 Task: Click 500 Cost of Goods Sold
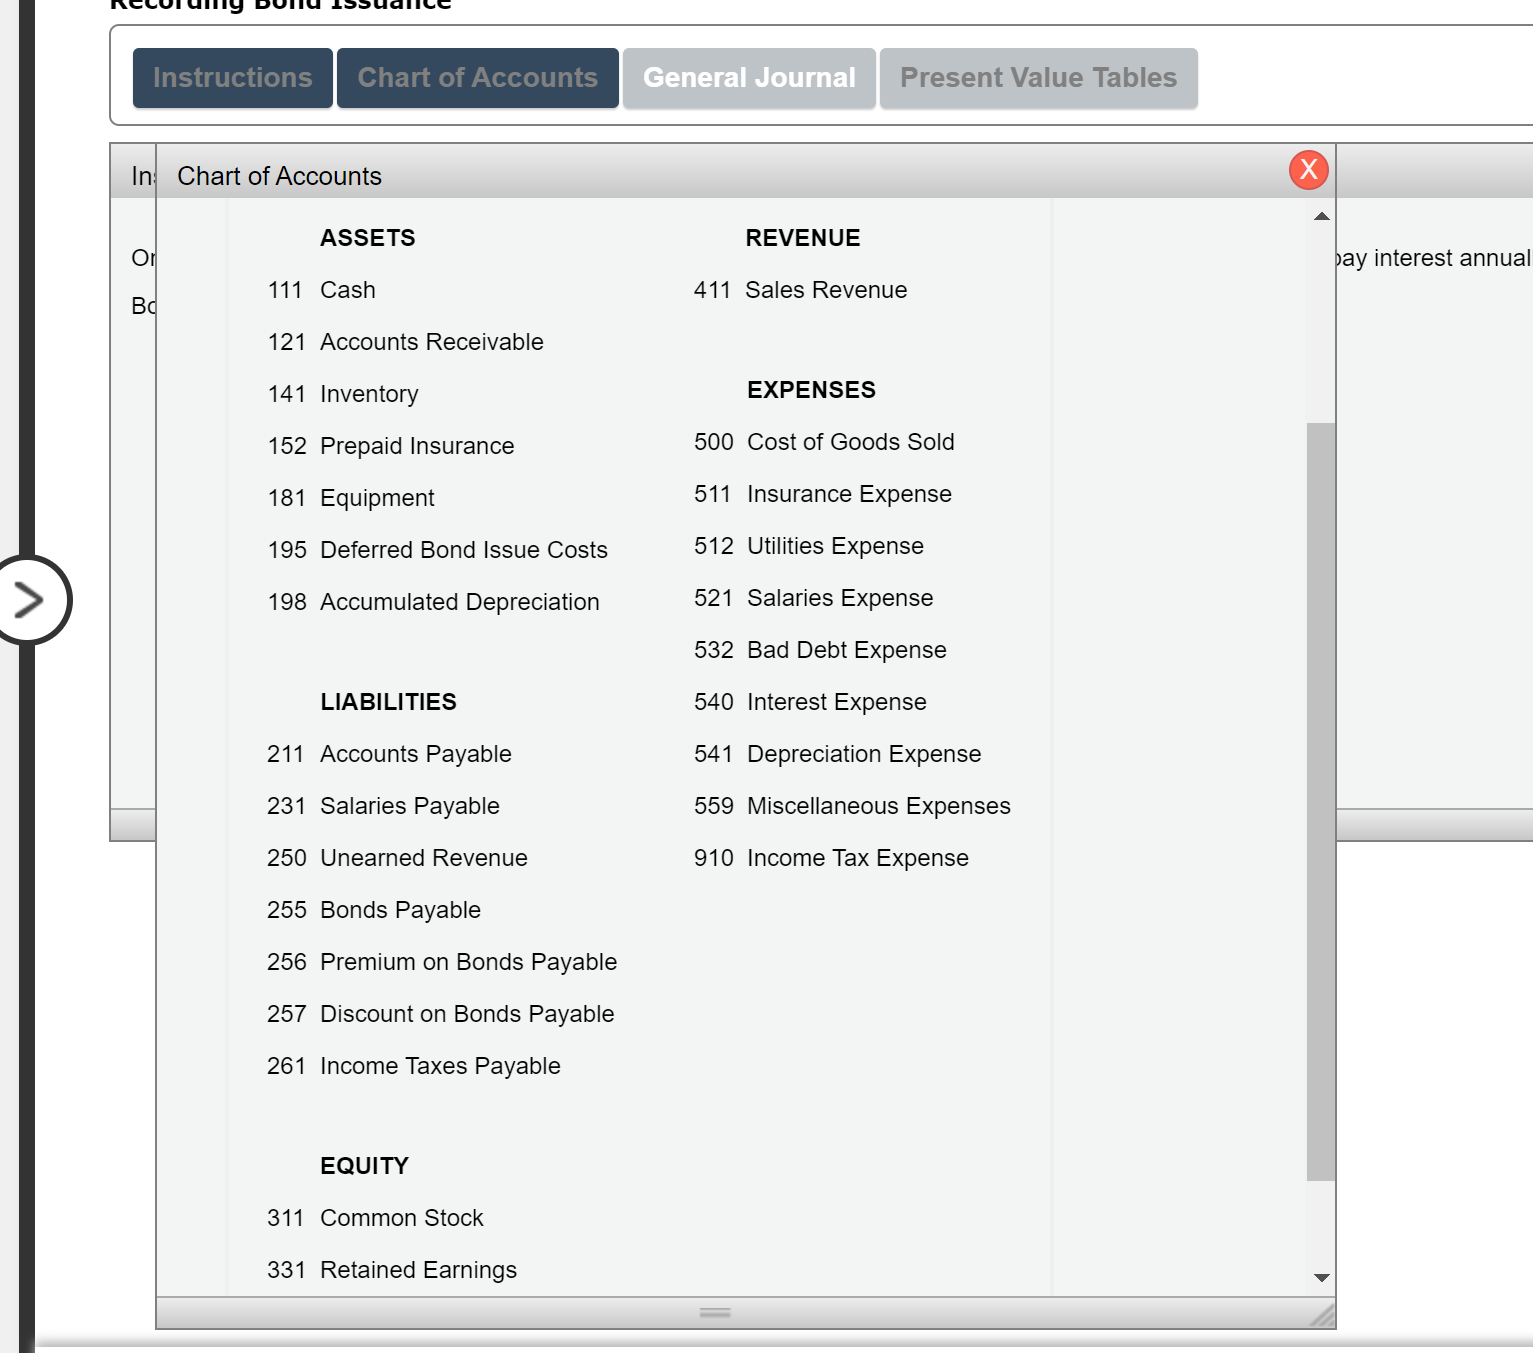824,442
